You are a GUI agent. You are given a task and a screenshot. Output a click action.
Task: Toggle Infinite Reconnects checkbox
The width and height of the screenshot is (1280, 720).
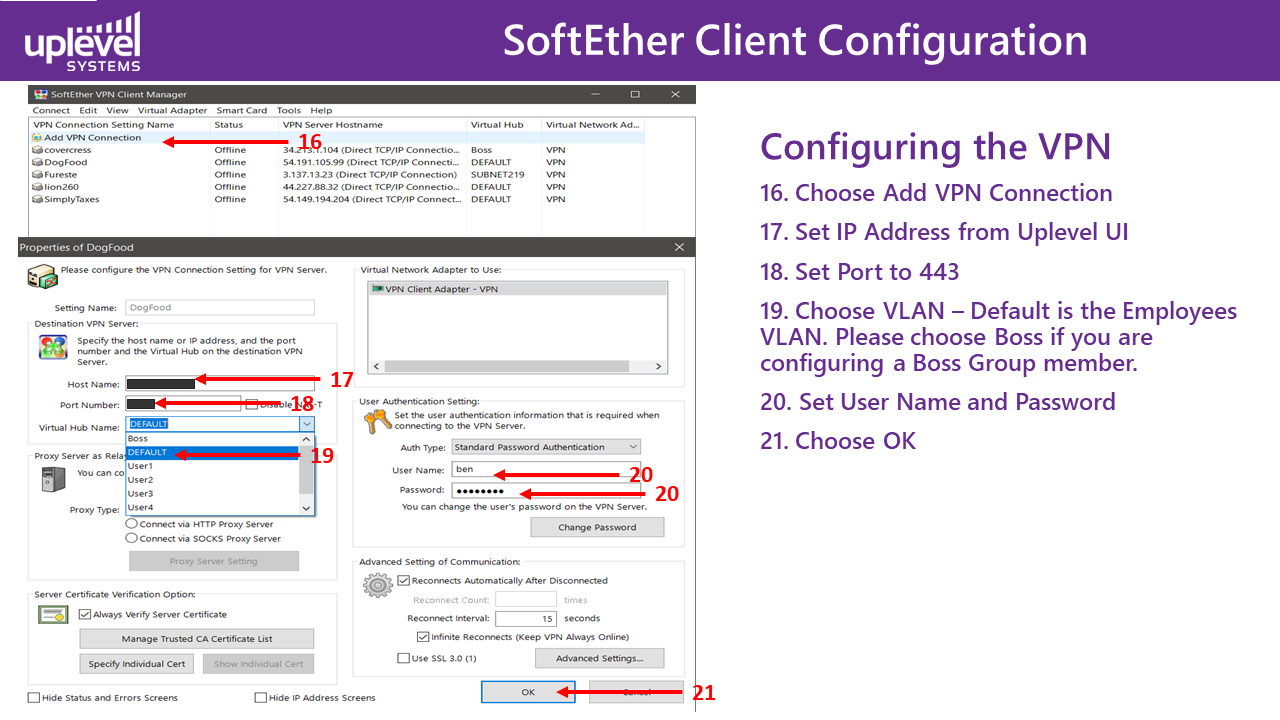(x=423, y=637)
